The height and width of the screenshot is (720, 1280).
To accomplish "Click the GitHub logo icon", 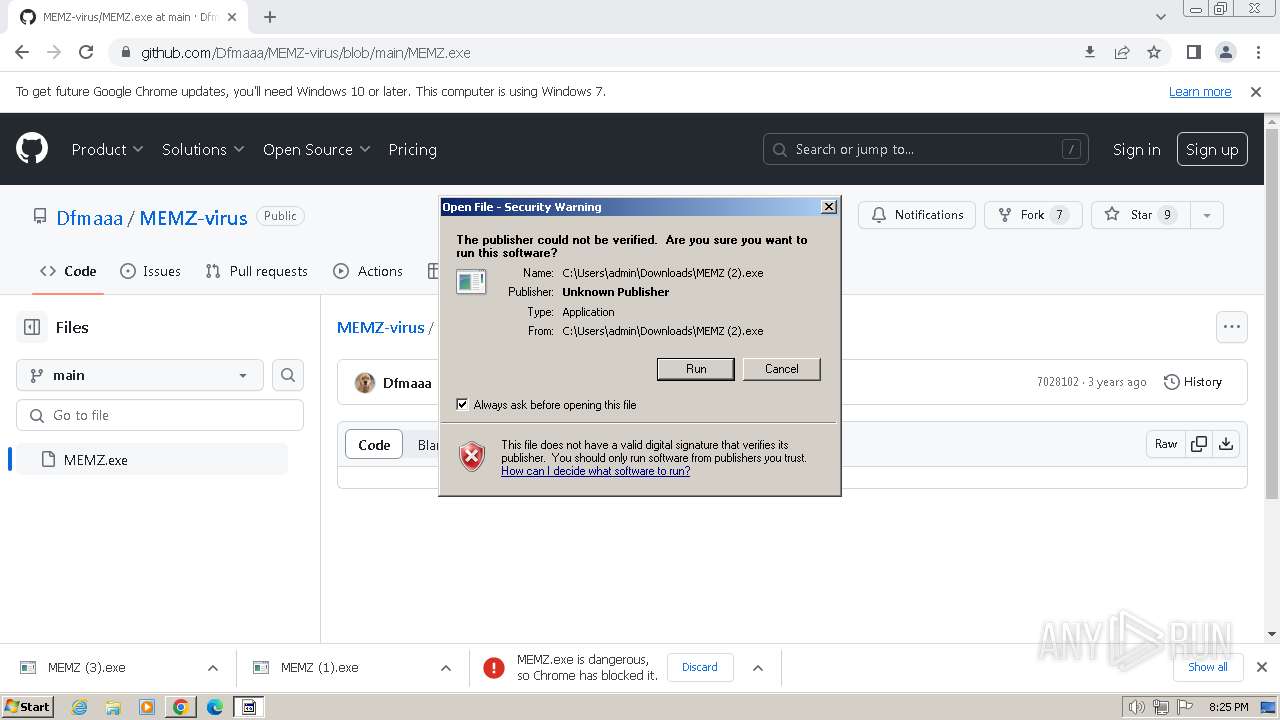I will 32,149.
